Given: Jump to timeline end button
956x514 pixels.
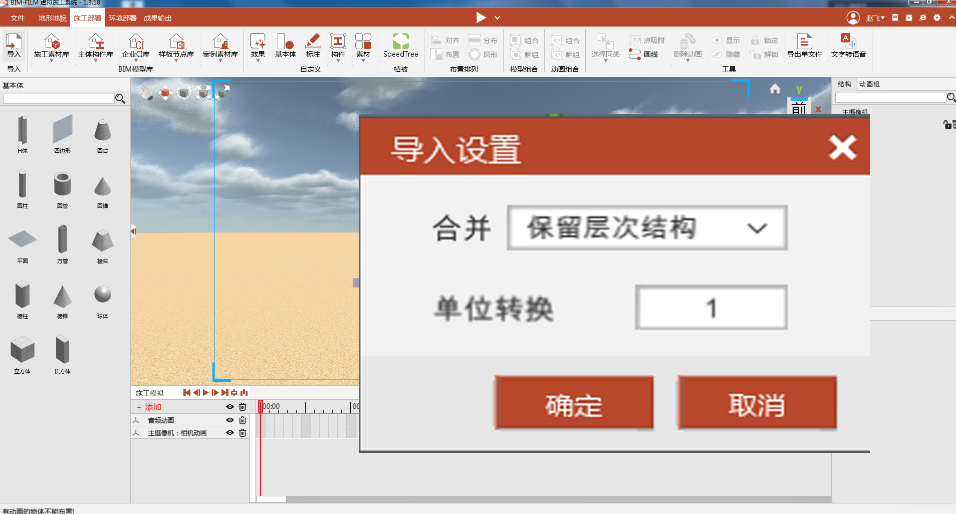Looking at the screenshot, I should (x=224, y=393).
